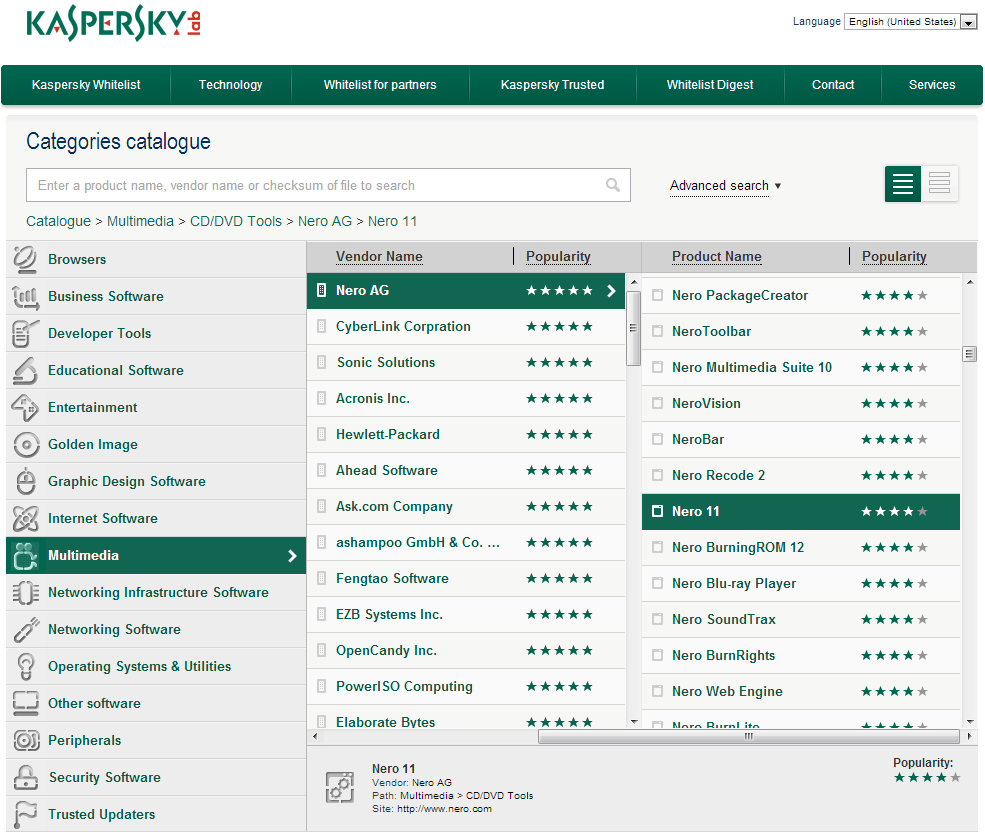Go to Multimedia breadcrumb link
The height and width of the screenshot is (838, 985).
tap(140, 221)
